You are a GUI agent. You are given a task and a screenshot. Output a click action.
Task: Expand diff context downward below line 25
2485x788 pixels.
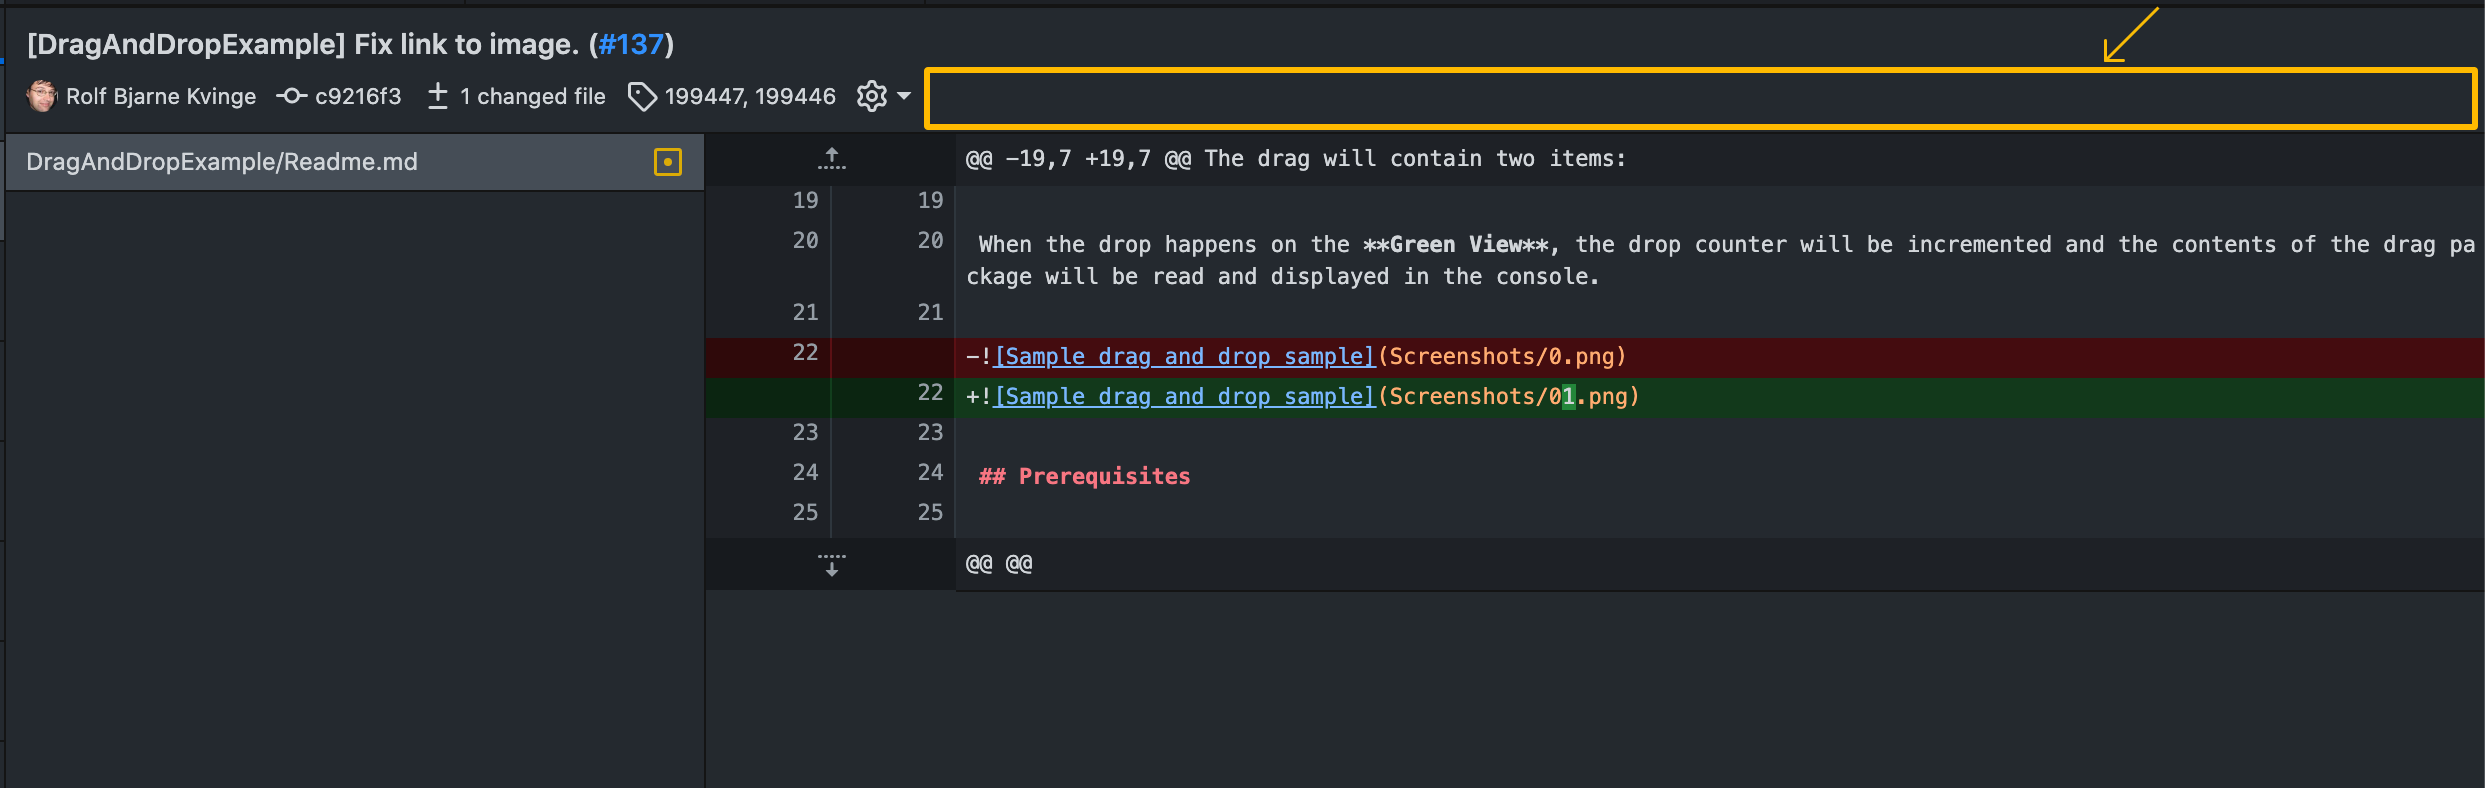(x=831, y=565)
